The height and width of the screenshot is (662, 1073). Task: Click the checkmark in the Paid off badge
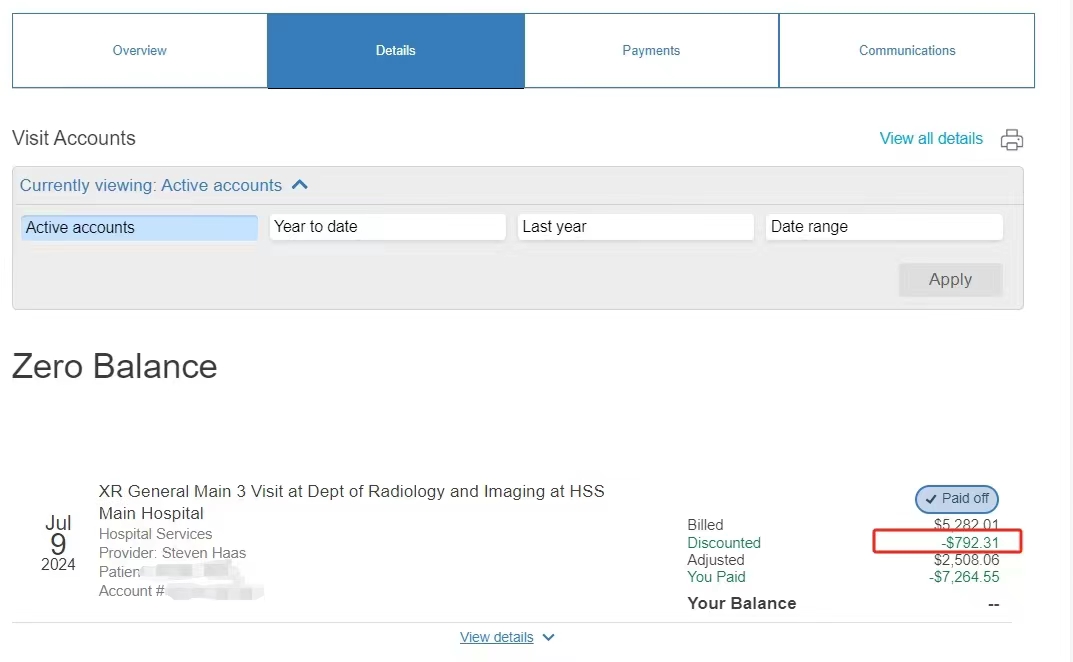click(x=931, y=498)
